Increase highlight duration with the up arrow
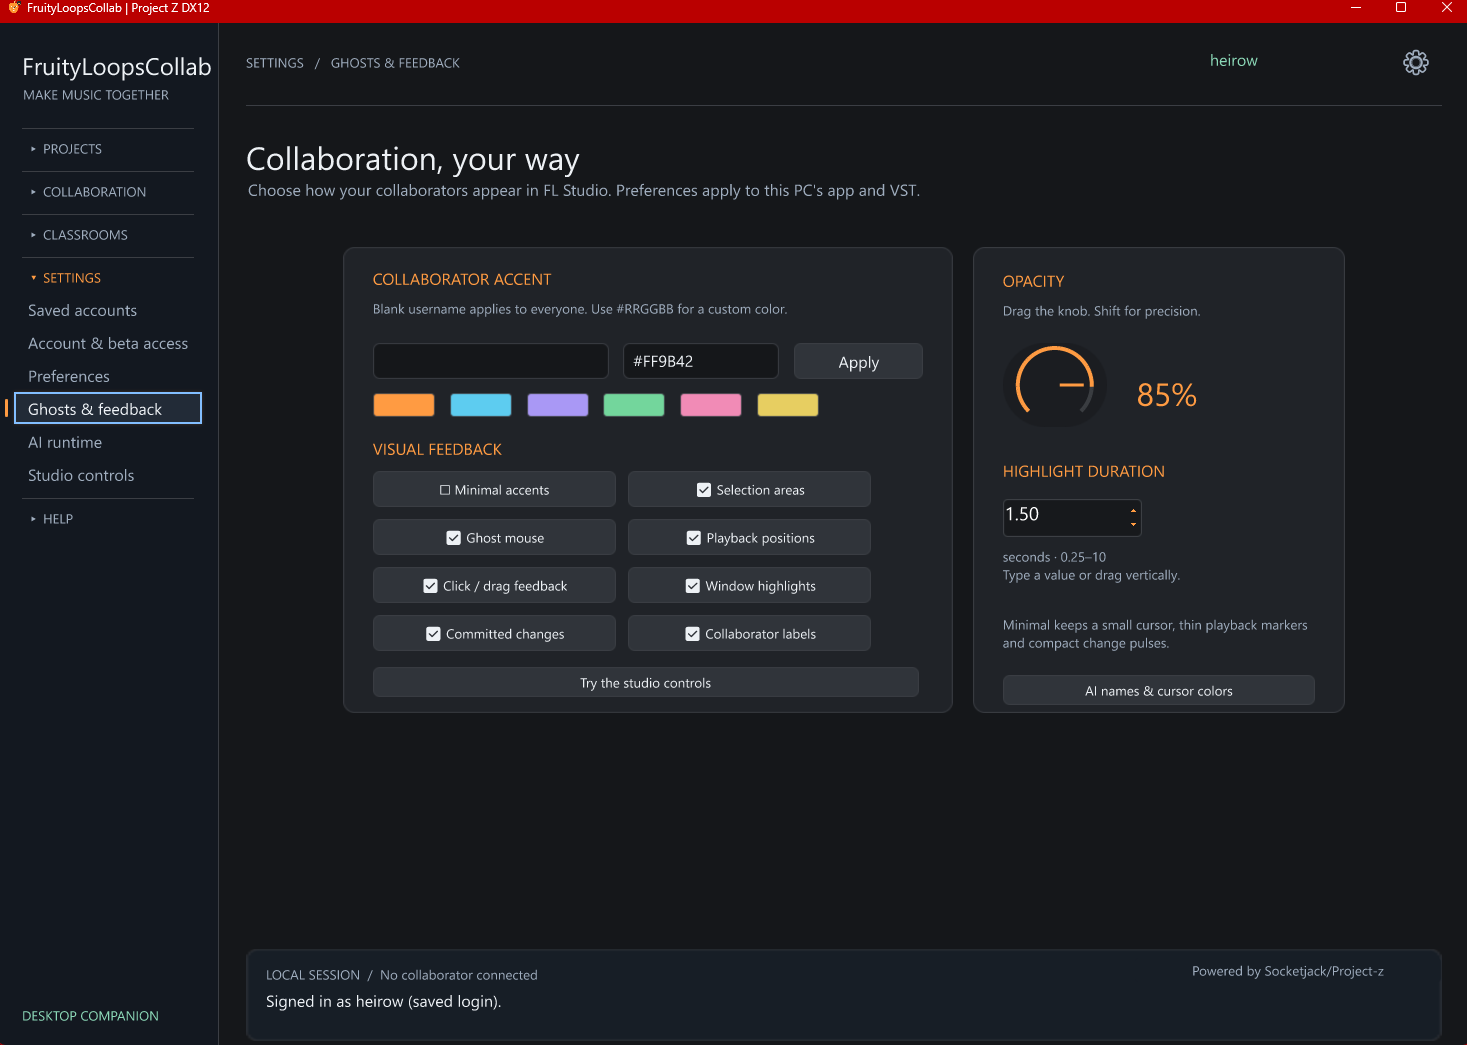This screenshot has height=1045, width=1467. pyautogui.click(x=1133, y=511)
